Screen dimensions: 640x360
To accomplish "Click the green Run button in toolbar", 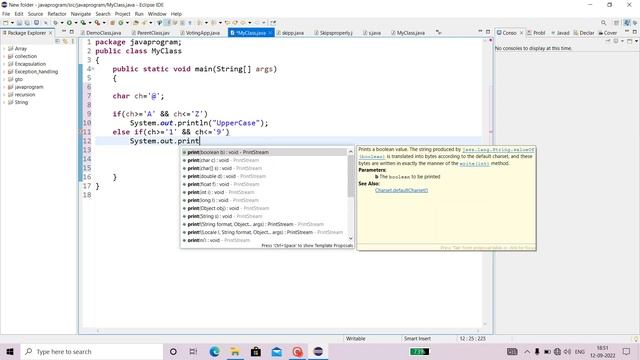I will (x=69, y=23).
